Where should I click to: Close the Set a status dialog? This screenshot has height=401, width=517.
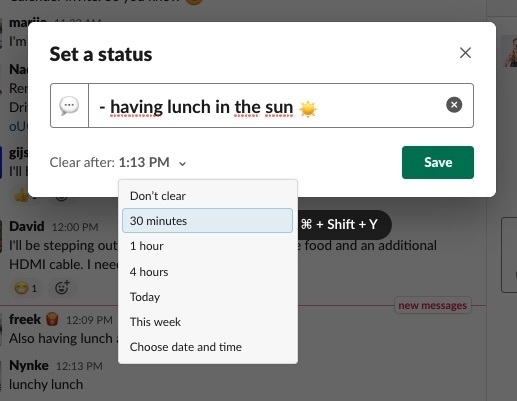click(465, 53)
